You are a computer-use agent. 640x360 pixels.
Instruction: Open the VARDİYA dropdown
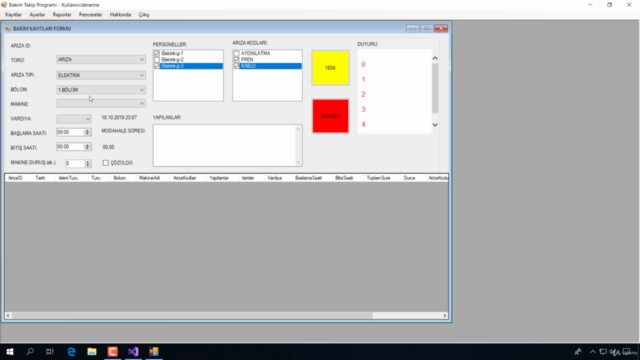point(87,119)
